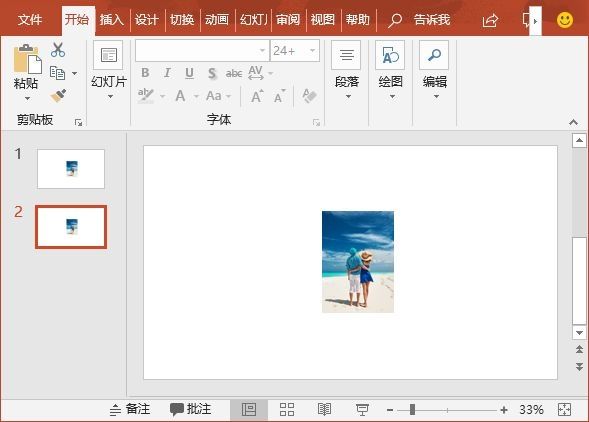Expand the 粘贴 paste options arrow
This screenshot has width=589, height=422.
click(27, 98)
